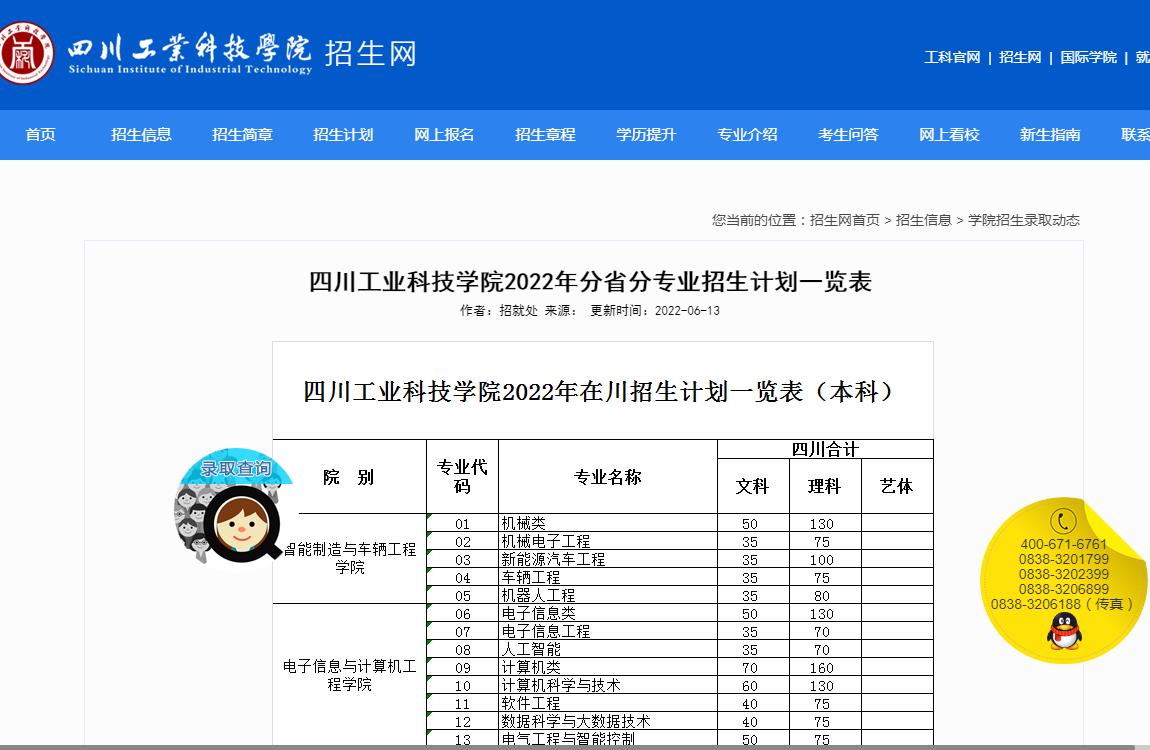Click the update date 2022-06-13
The width and height of the screenshot is (1150, 750).
[x=687, y=311]
